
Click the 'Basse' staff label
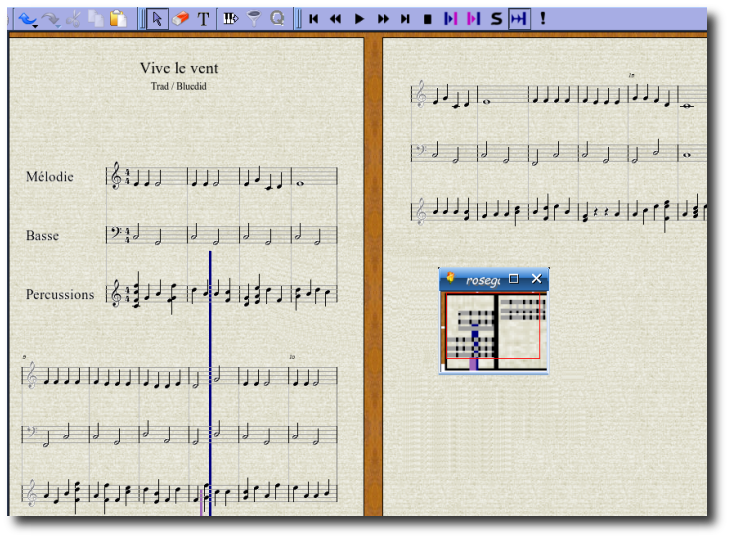42,236
